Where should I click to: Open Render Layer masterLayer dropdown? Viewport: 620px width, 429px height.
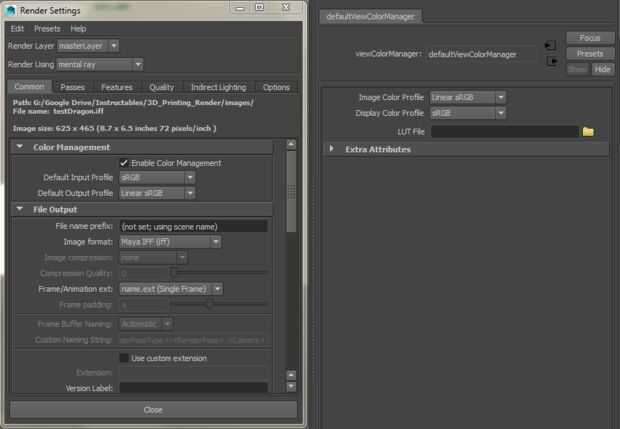click(x=88, y=46)
